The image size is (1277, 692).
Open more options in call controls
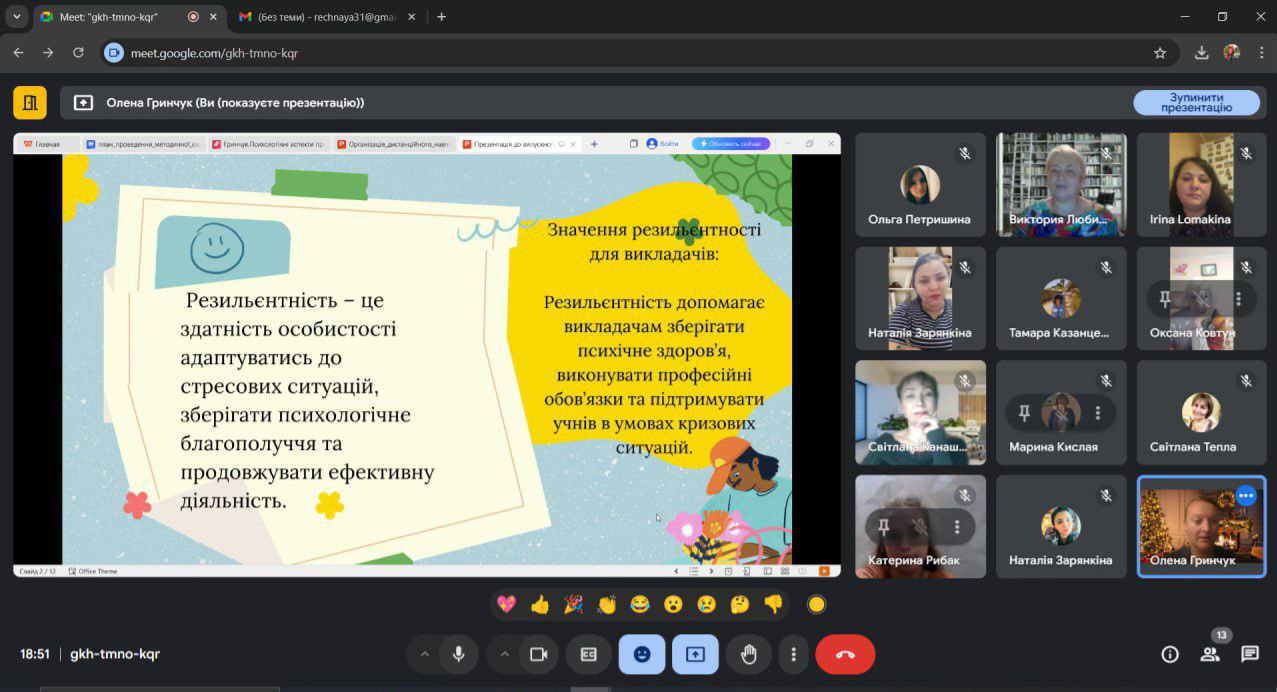pos(794,654)
